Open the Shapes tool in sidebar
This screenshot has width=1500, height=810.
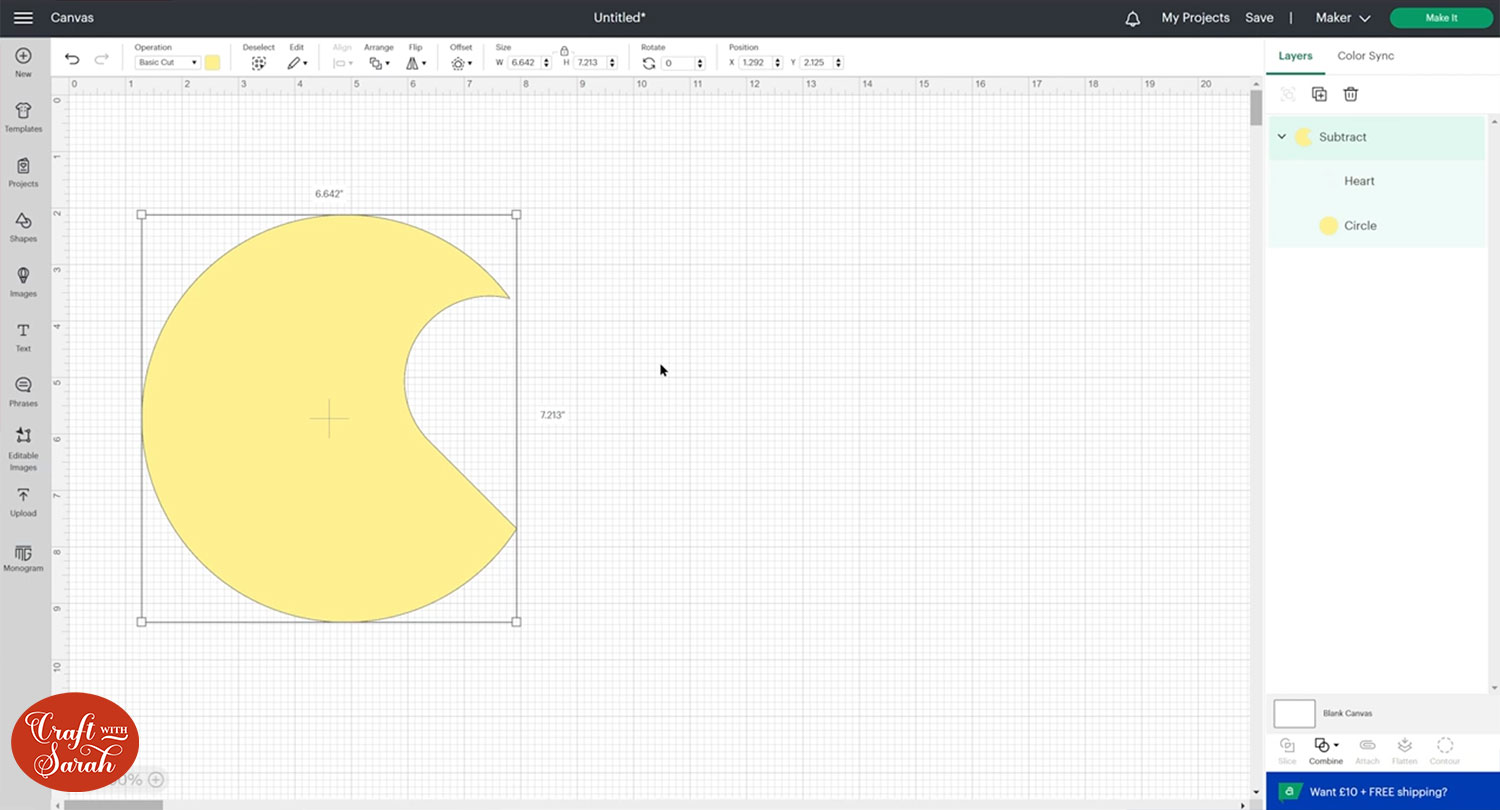(x=23, y=226)
